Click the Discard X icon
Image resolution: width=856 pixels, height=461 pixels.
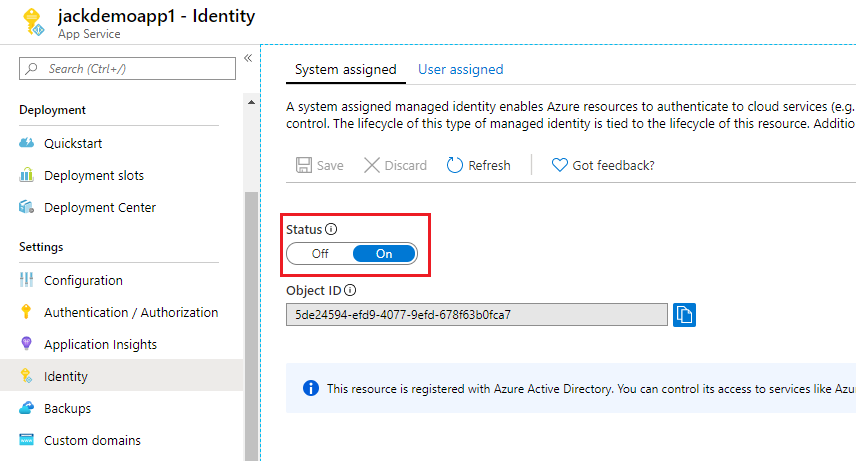pyautogui.click(x=371, y=165)
